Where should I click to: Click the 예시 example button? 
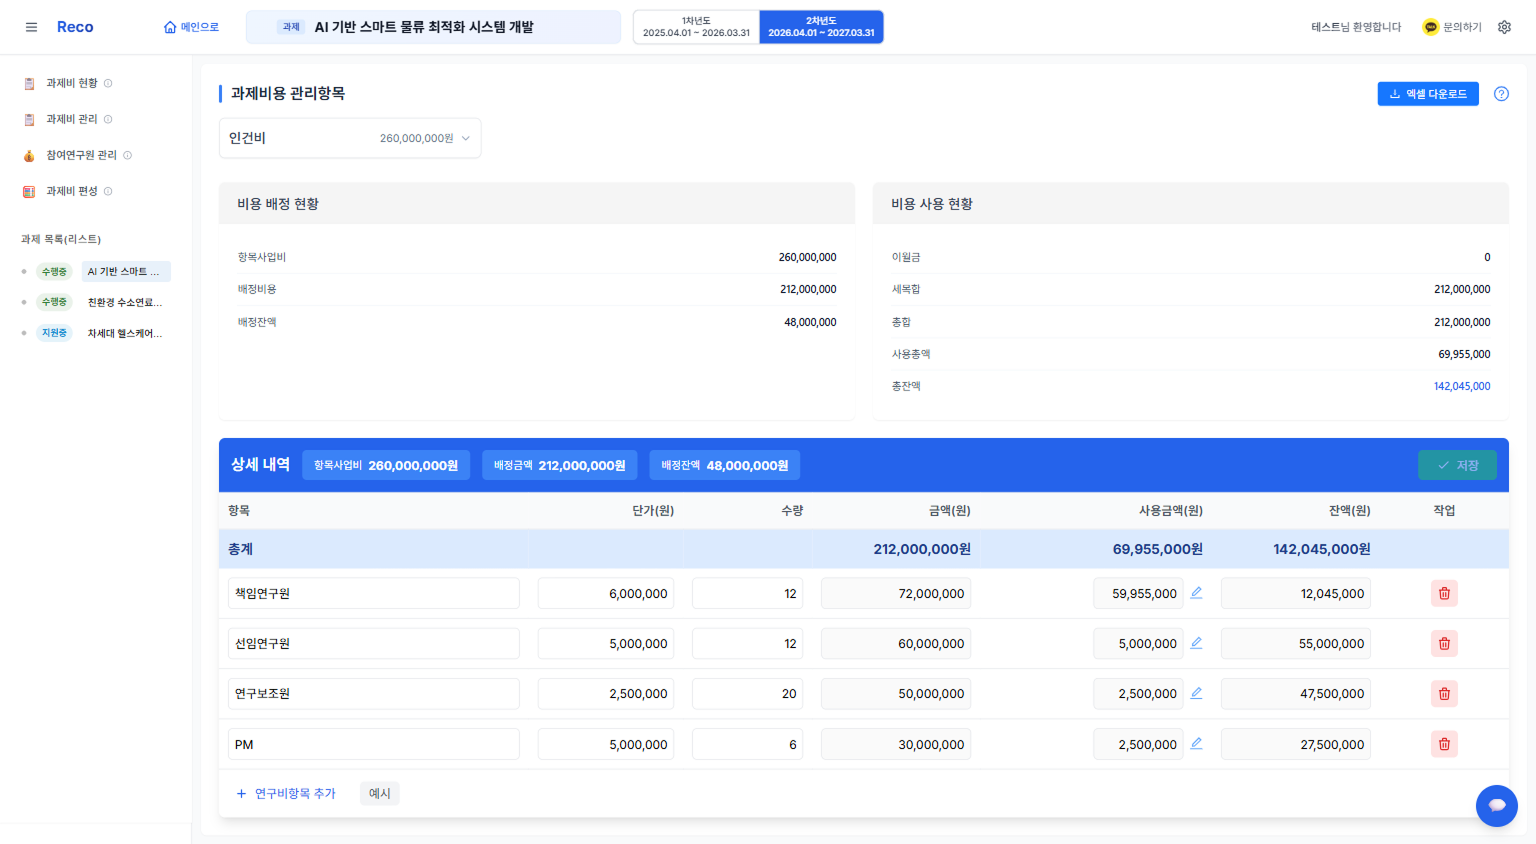coord(380,793)
